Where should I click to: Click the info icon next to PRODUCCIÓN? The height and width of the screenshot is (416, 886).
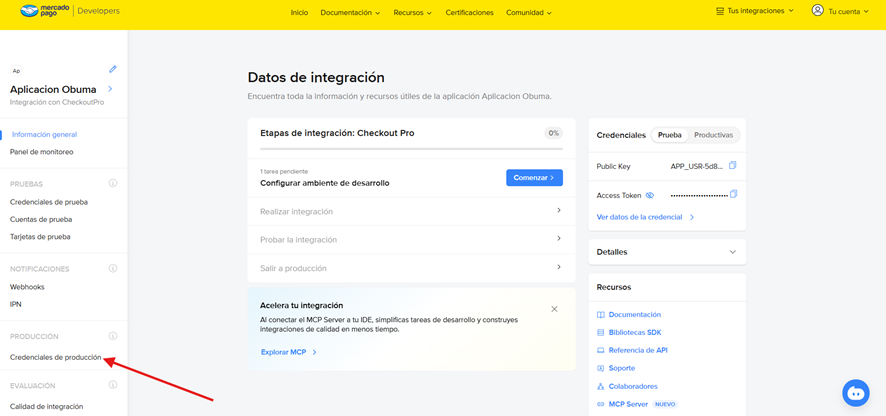click(113, 337)
